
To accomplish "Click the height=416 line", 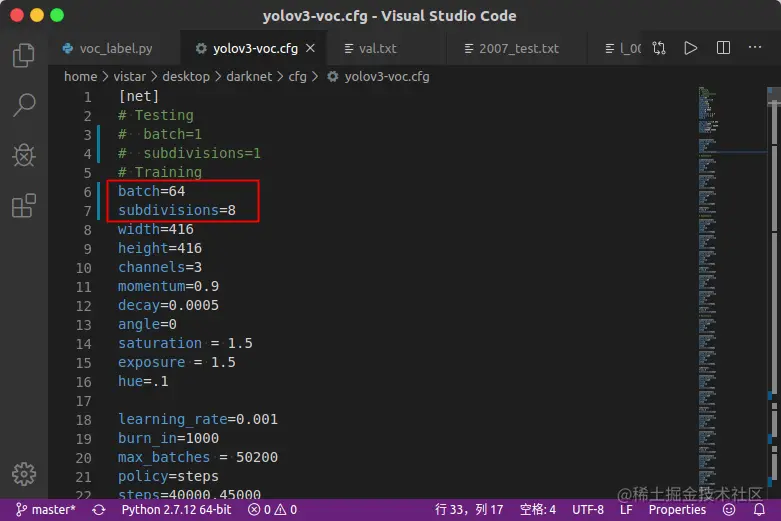I will (160, 248).
